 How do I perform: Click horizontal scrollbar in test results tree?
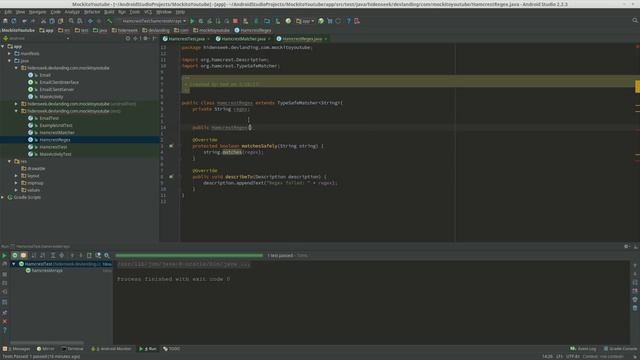click(47, 343)
